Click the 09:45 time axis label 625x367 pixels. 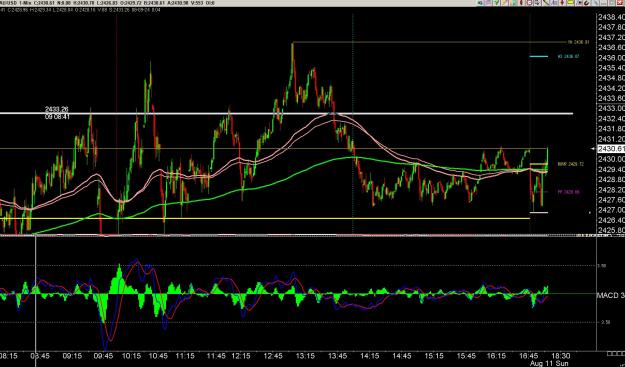click(x=104, y=356)
